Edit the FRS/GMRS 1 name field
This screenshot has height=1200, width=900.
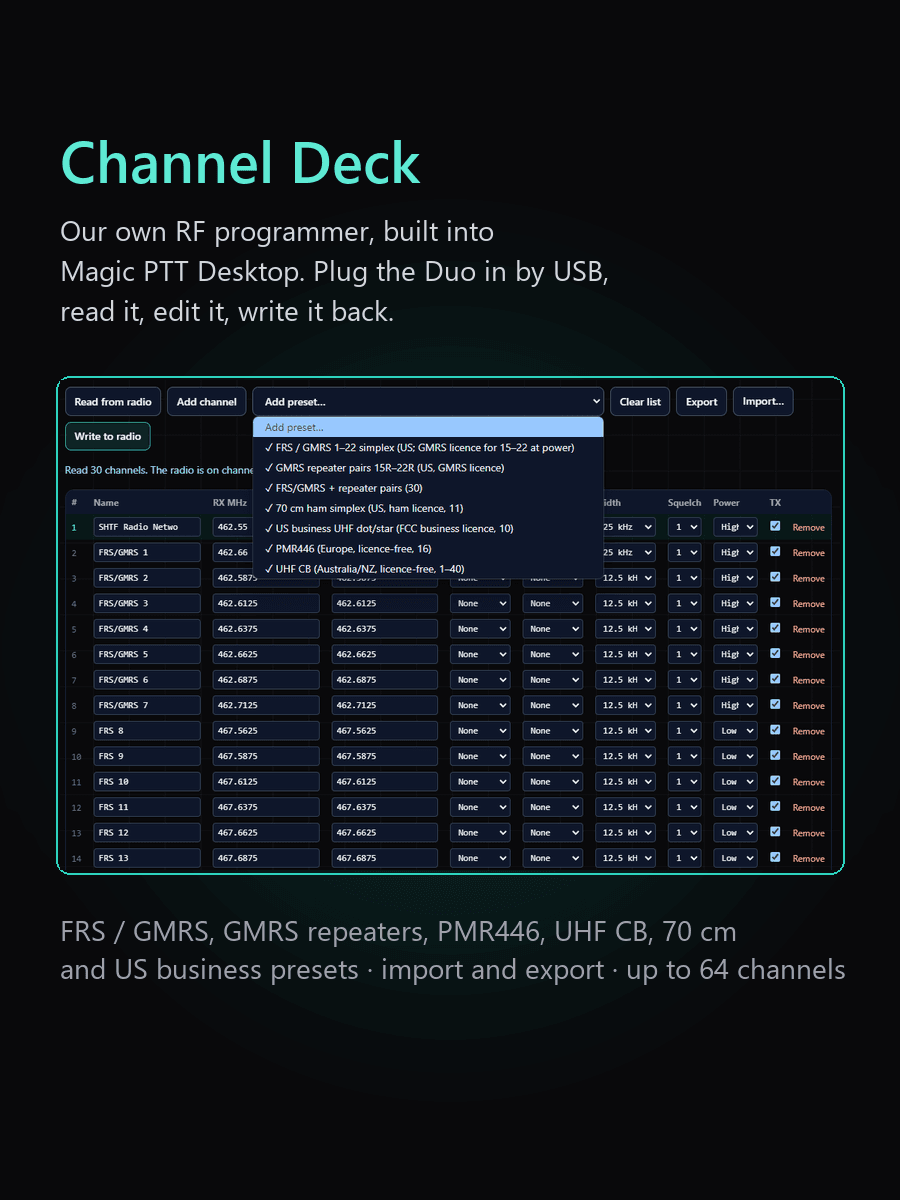[x=147, y=552]
